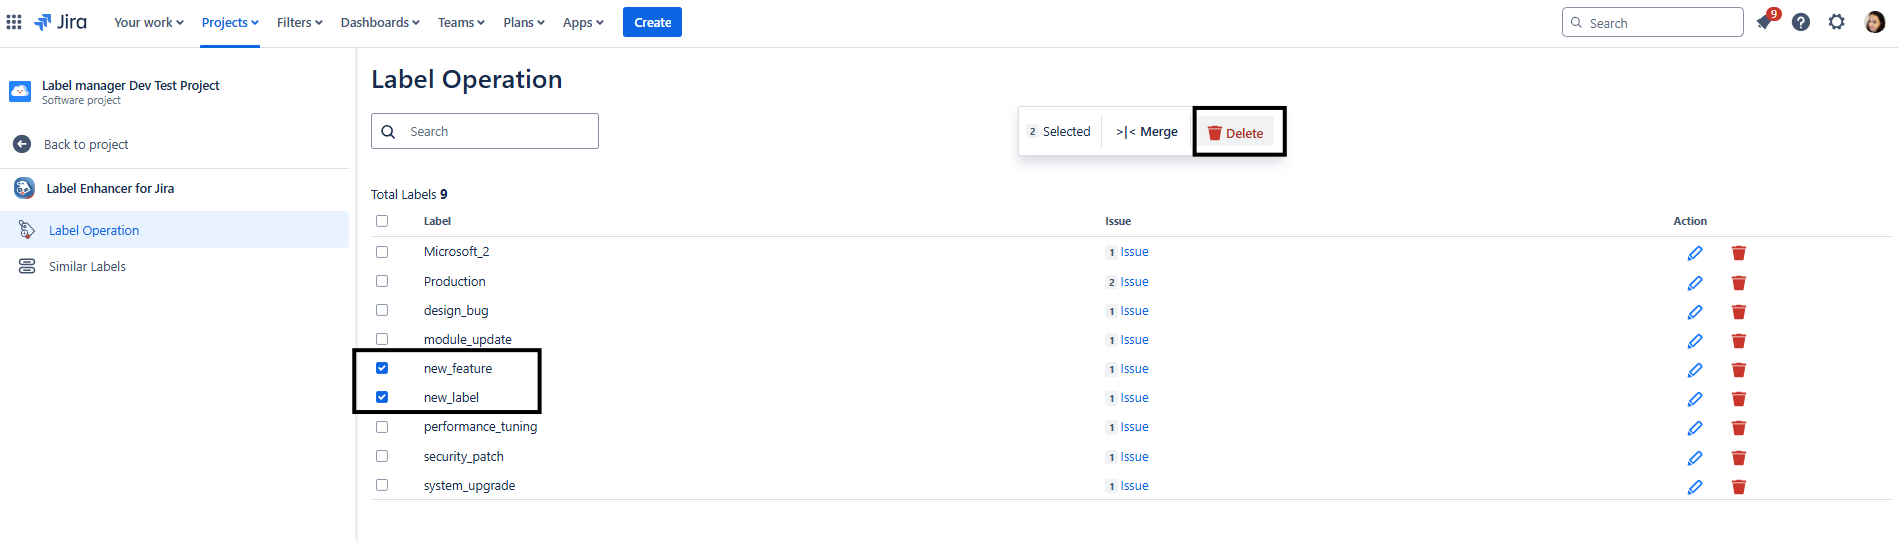Delete the Microsoft_2 label with the trash icon
1898x541 pixels.
pyautogui.click(x=1739, y=253)
